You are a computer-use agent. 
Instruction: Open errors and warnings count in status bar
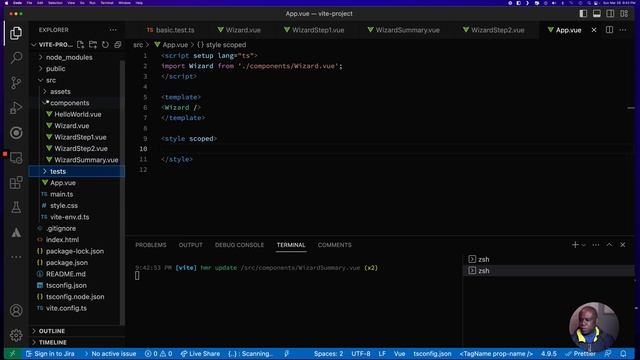[158, 354]
